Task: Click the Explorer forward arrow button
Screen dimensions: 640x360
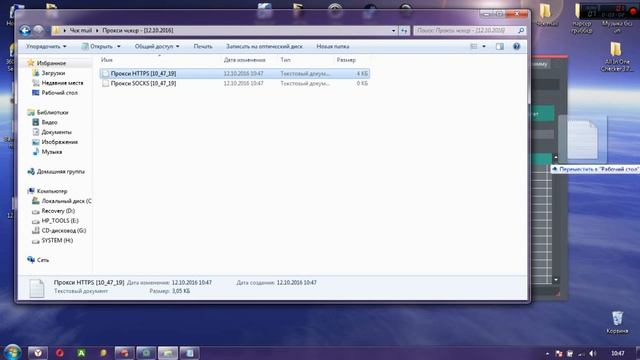Action: click(38, 30)
